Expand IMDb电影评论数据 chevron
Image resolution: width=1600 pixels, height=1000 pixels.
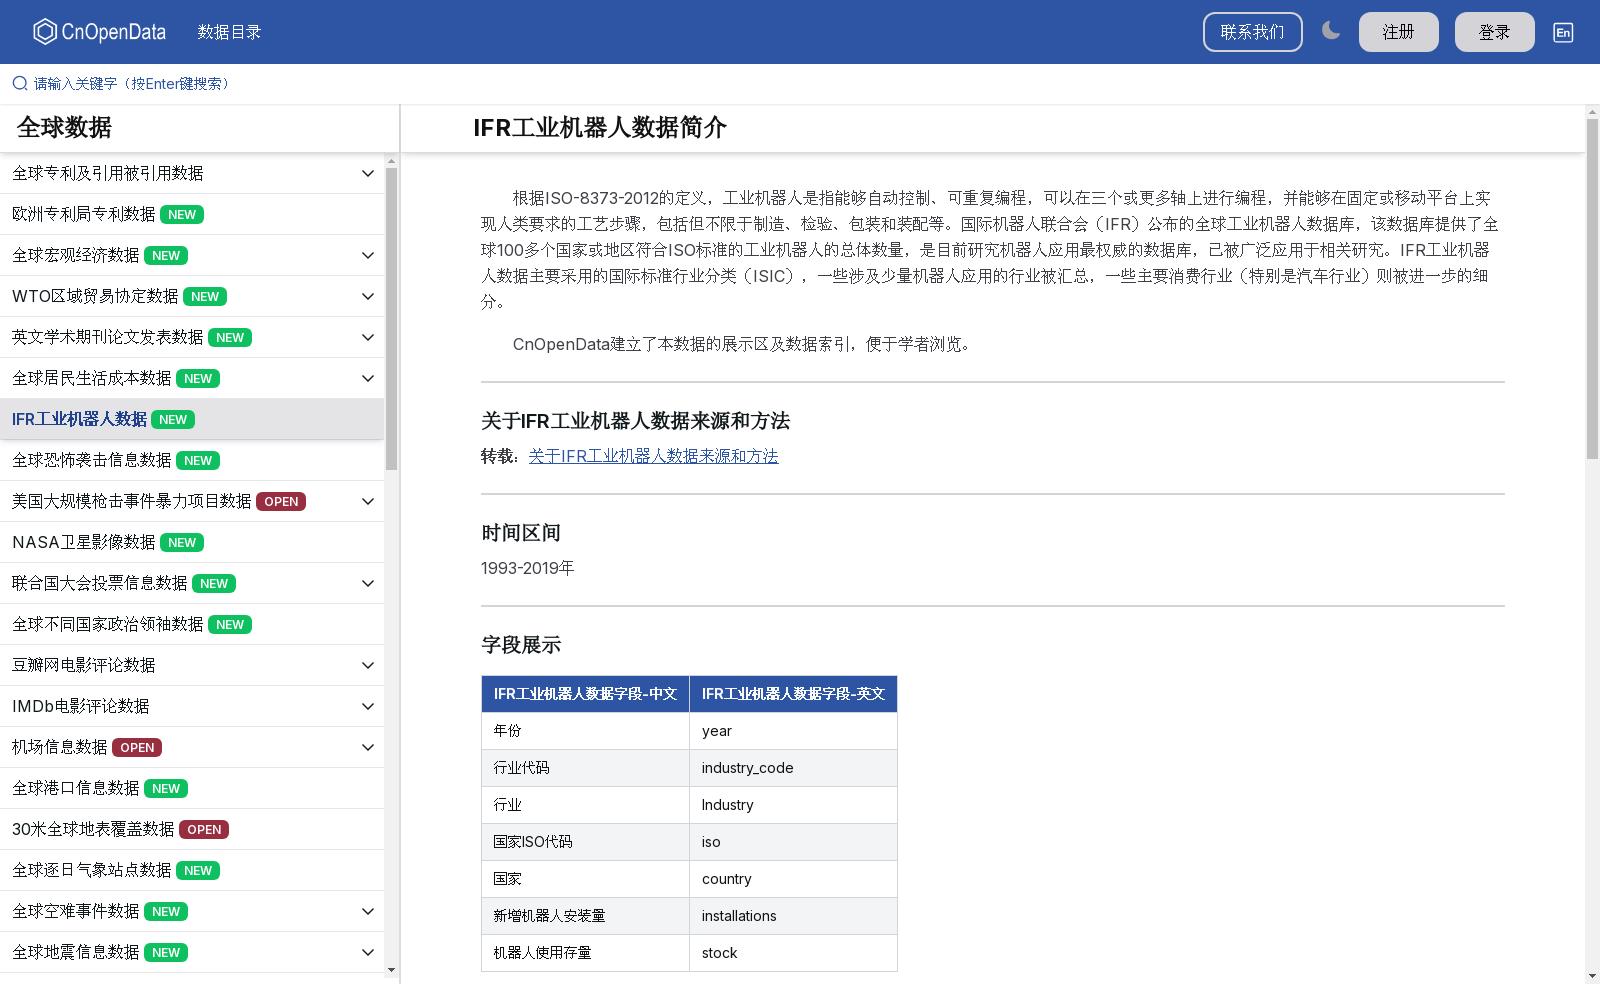[368, 706]
